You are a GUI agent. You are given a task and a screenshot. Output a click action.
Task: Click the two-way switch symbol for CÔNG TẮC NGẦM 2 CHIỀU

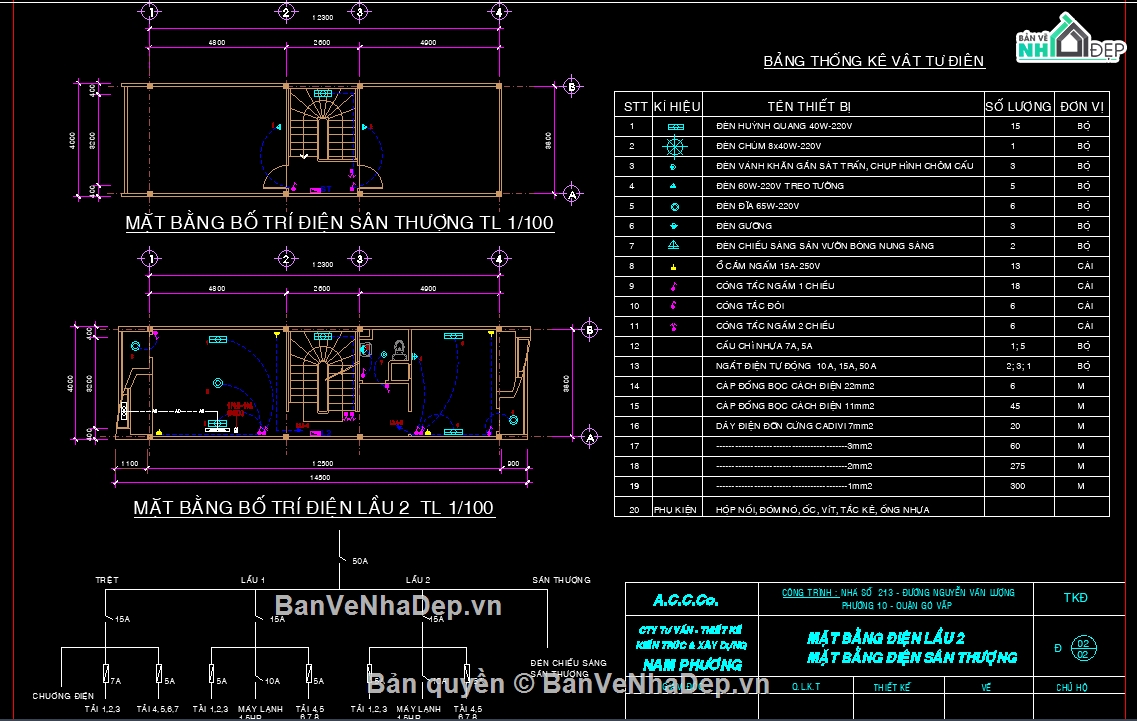pyautogui.click(x=673, y=326)
